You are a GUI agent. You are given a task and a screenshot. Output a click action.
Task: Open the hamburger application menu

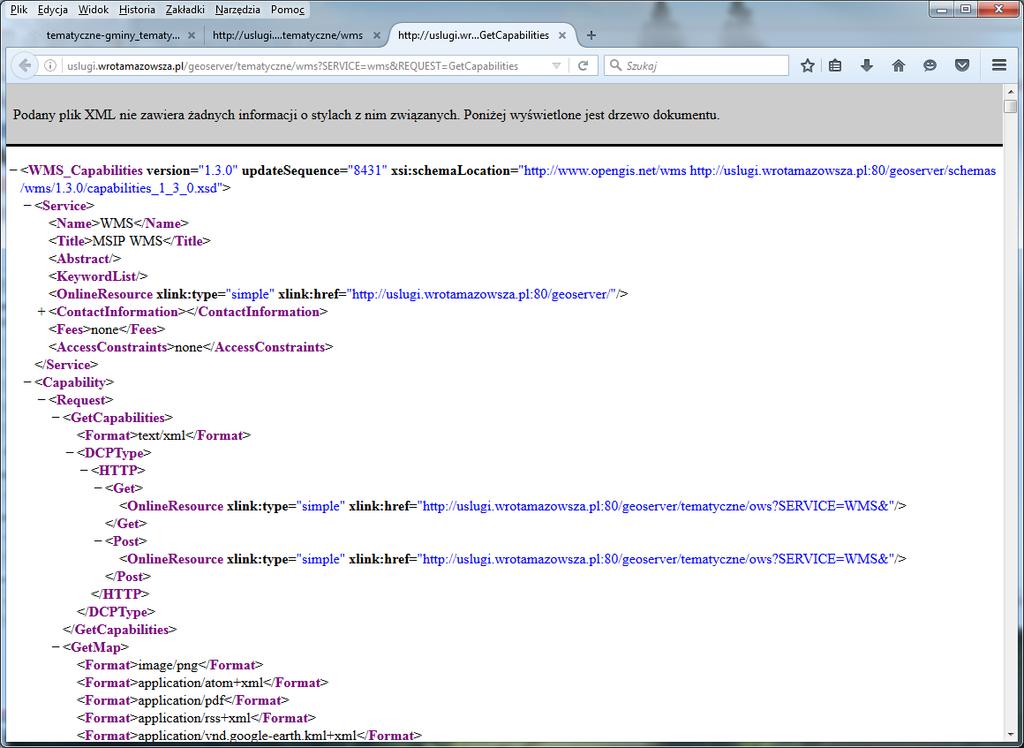[999, 65]
